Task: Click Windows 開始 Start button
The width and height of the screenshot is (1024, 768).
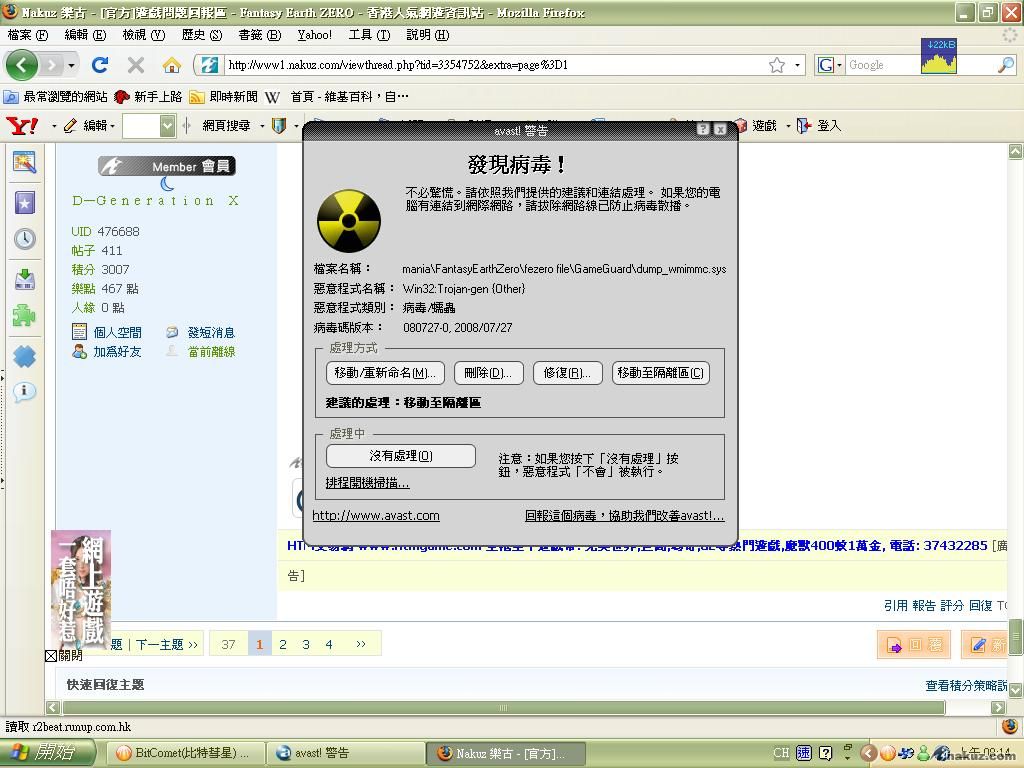Action: point(46,753)
